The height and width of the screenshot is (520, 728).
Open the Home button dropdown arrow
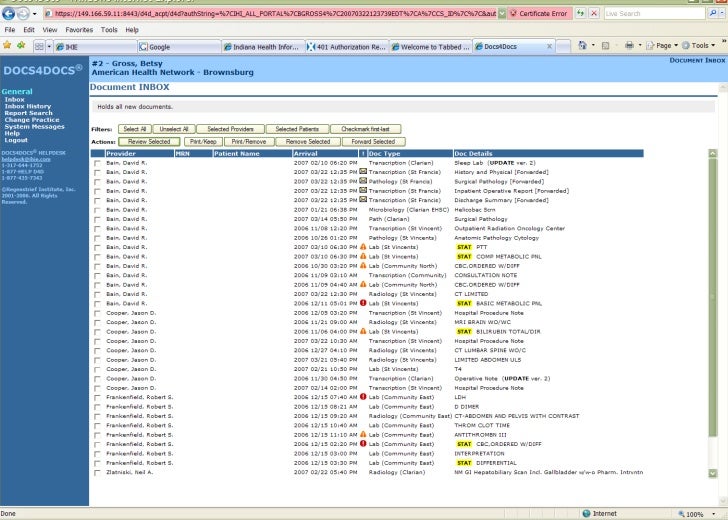tap(593, 46)
